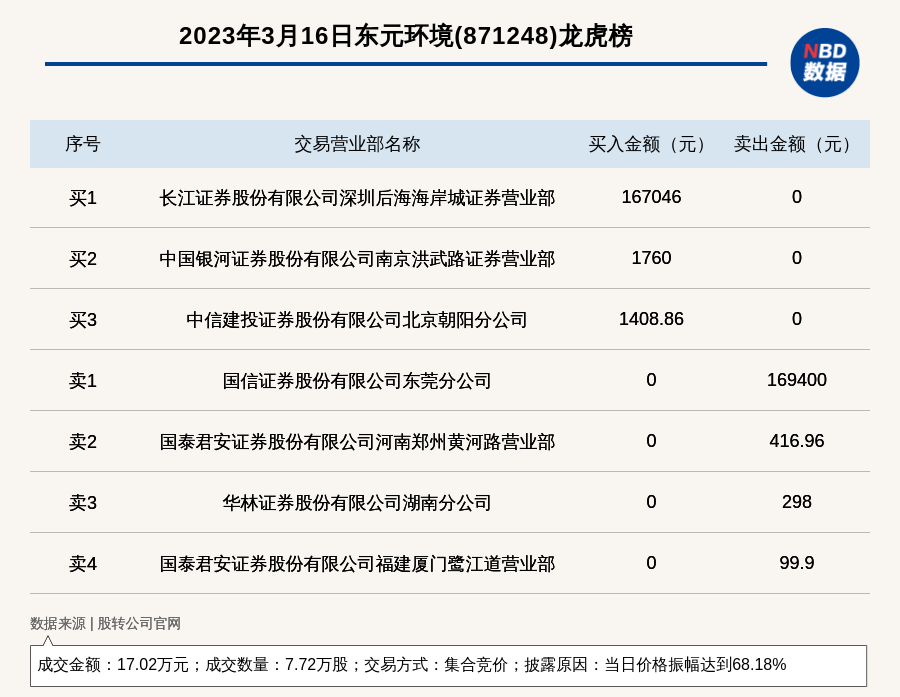This screenshot has height=697, width=900.
Task: Click the buy amount 0 in 卖3 row
Action: click(x=651, y=502)
